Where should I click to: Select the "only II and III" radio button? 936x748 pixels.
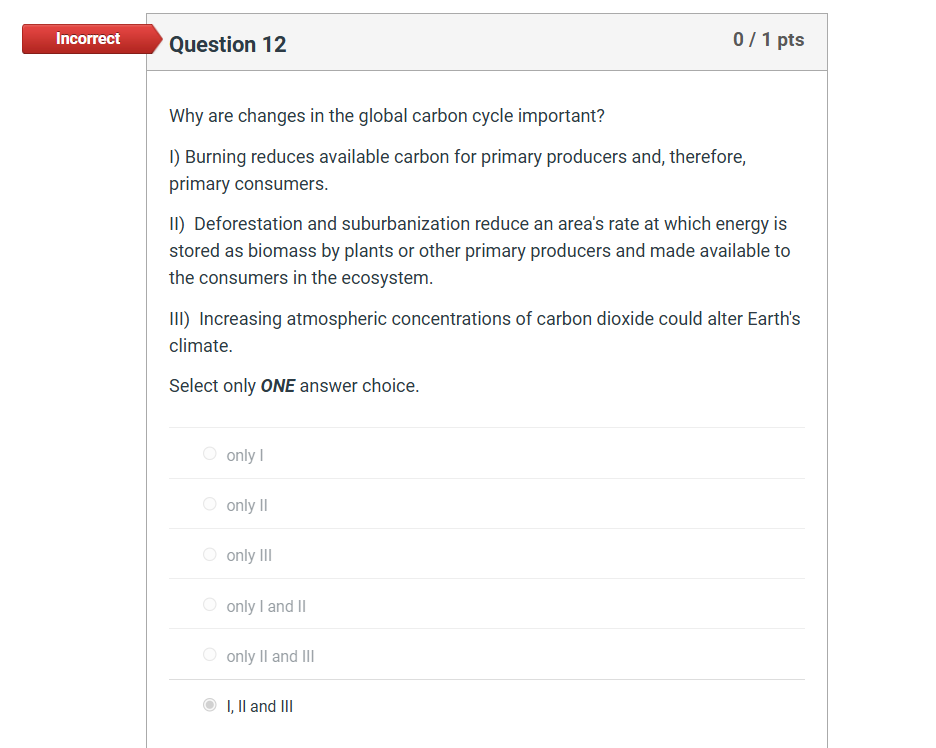tap(209, 654)
